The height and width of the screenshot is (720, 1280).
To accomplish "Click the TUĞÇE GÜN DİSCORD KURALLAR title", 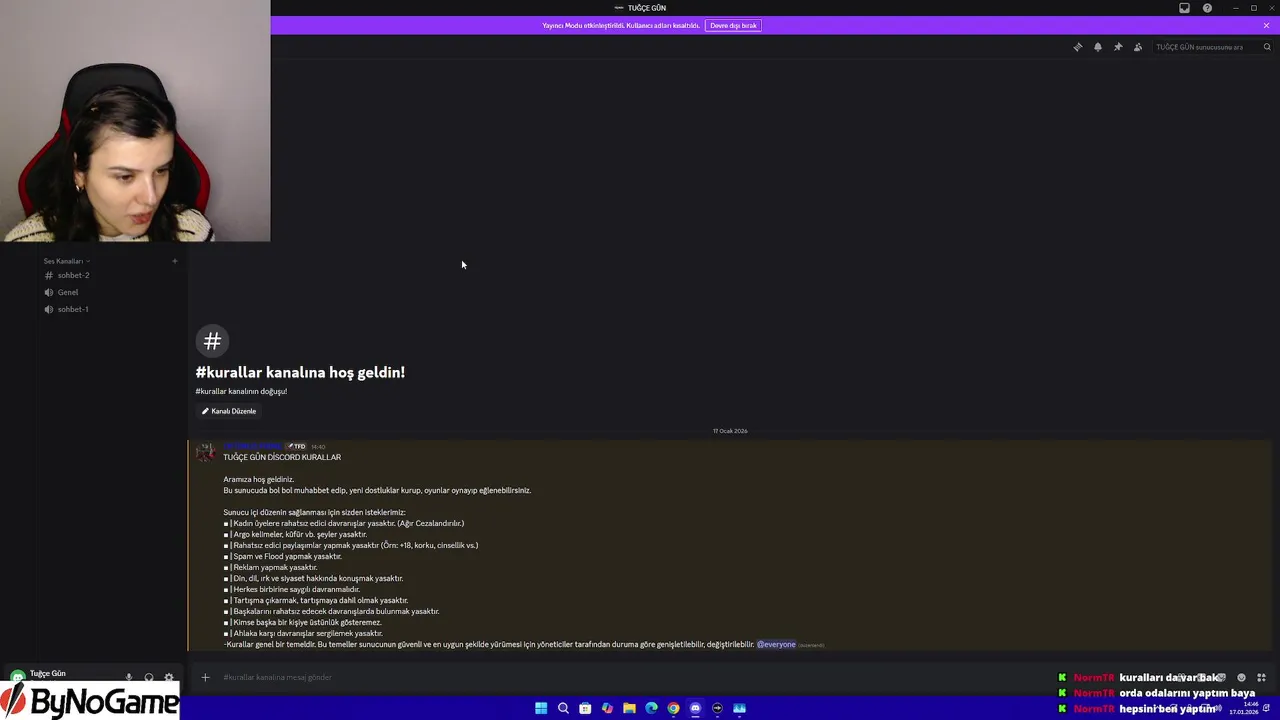I will click(x=282, y=457).
